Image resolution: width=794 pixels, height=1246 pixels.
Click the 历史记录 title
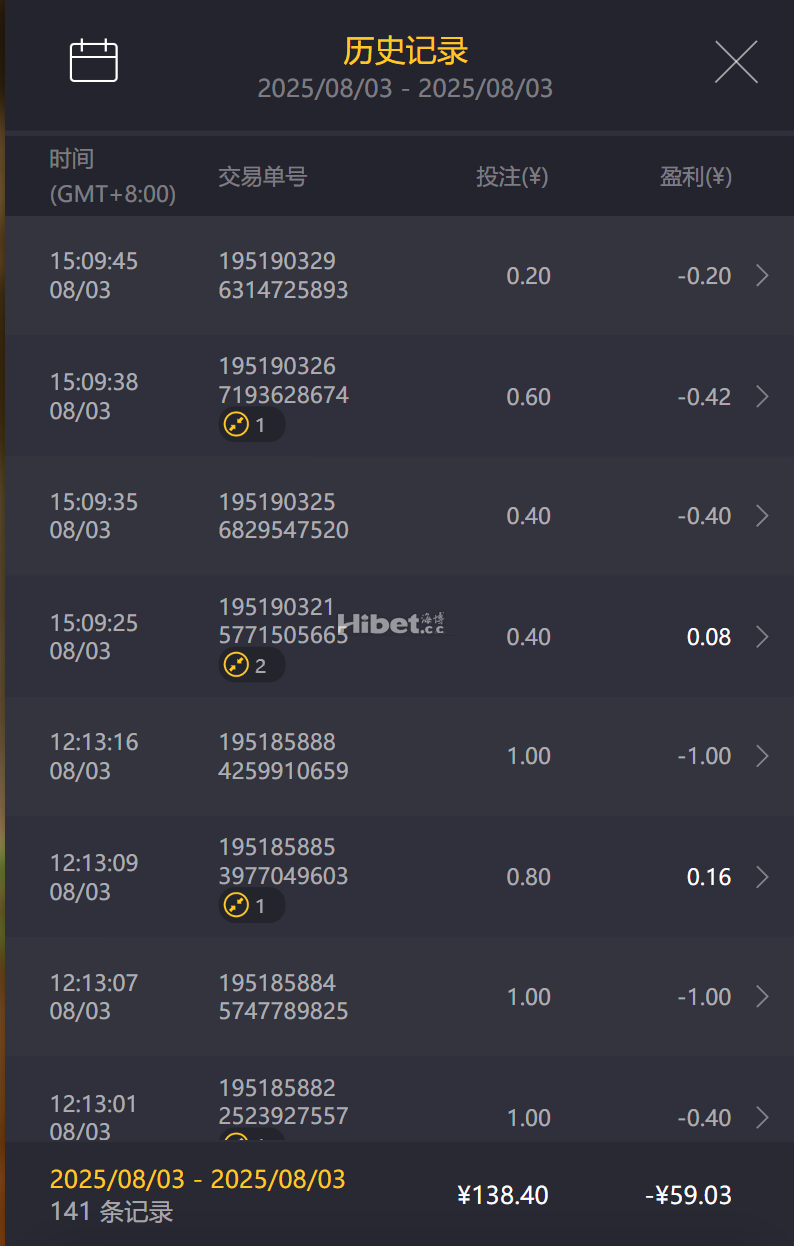click(x=405, y=50)
